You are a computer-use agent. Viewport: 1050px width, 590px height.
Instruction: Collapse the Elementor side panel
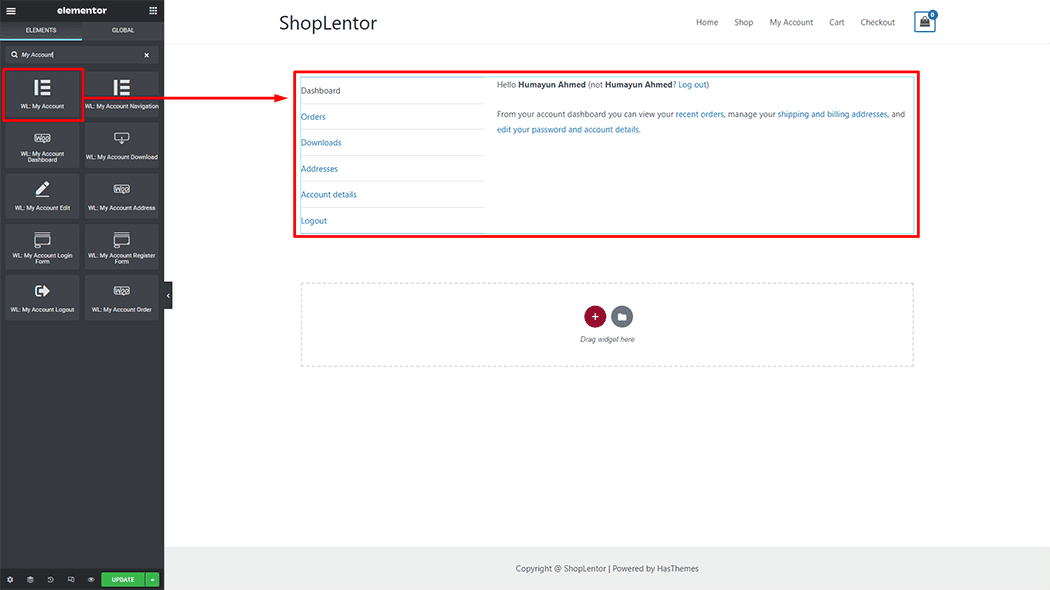(168, 295)
